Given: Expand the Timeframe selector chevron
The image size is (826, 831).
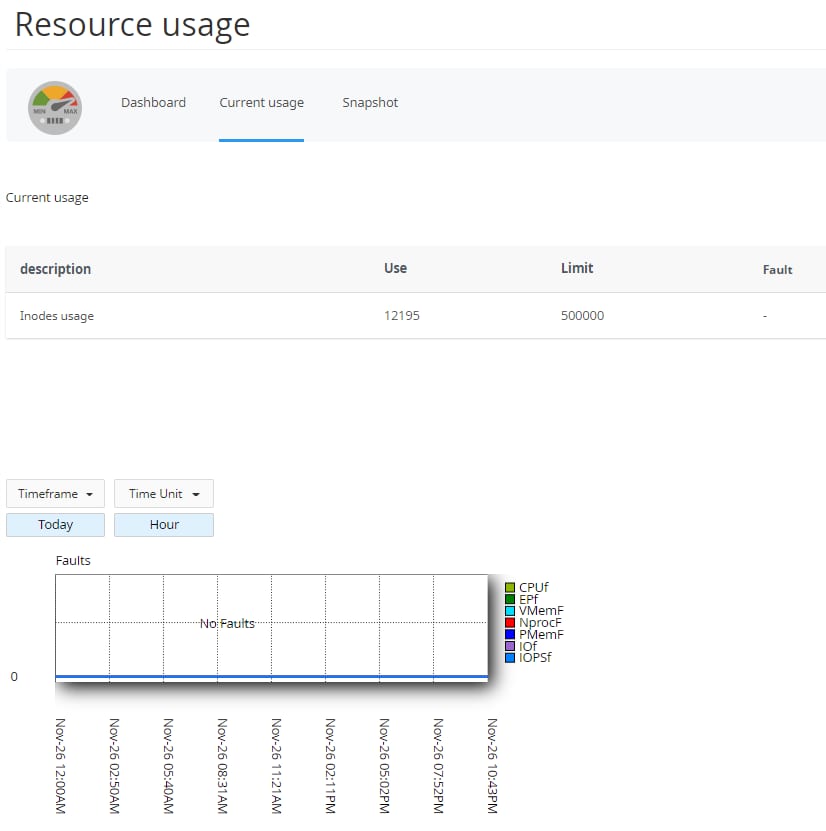Looking at the screenshot, I should (89, 493).
